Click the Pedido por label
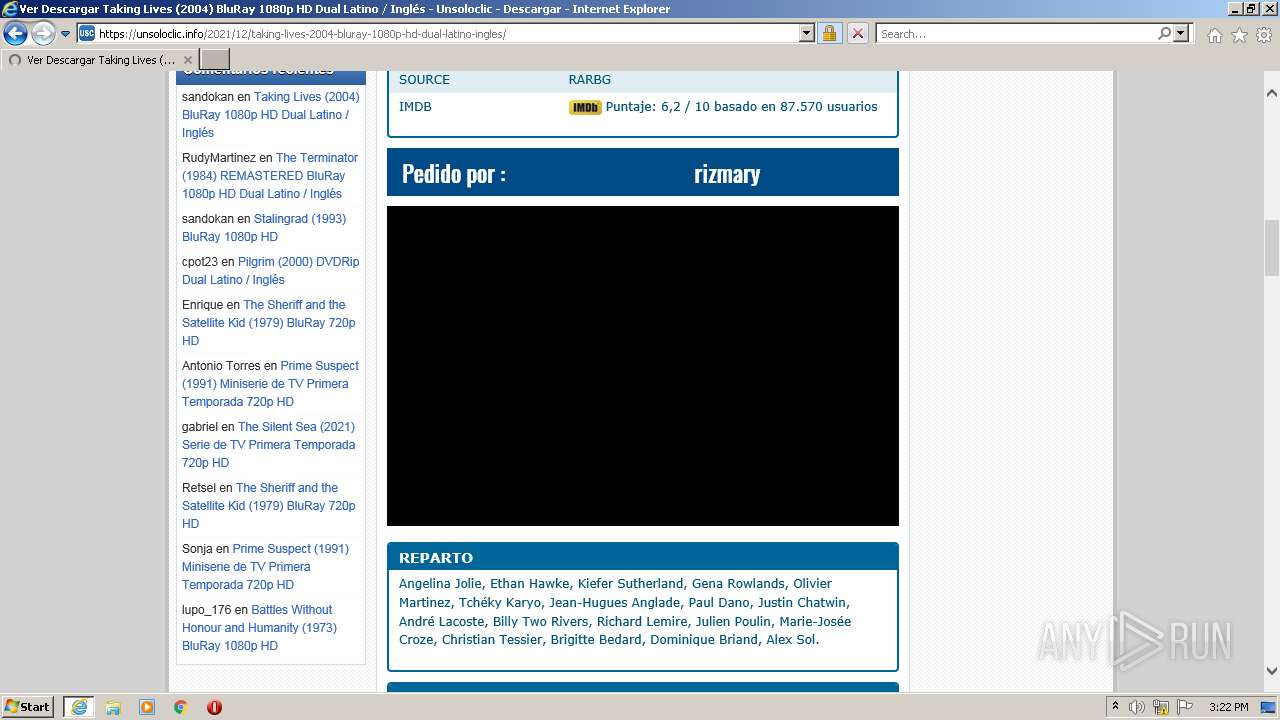The image size is (1280, 720). (x=454, y=174)
